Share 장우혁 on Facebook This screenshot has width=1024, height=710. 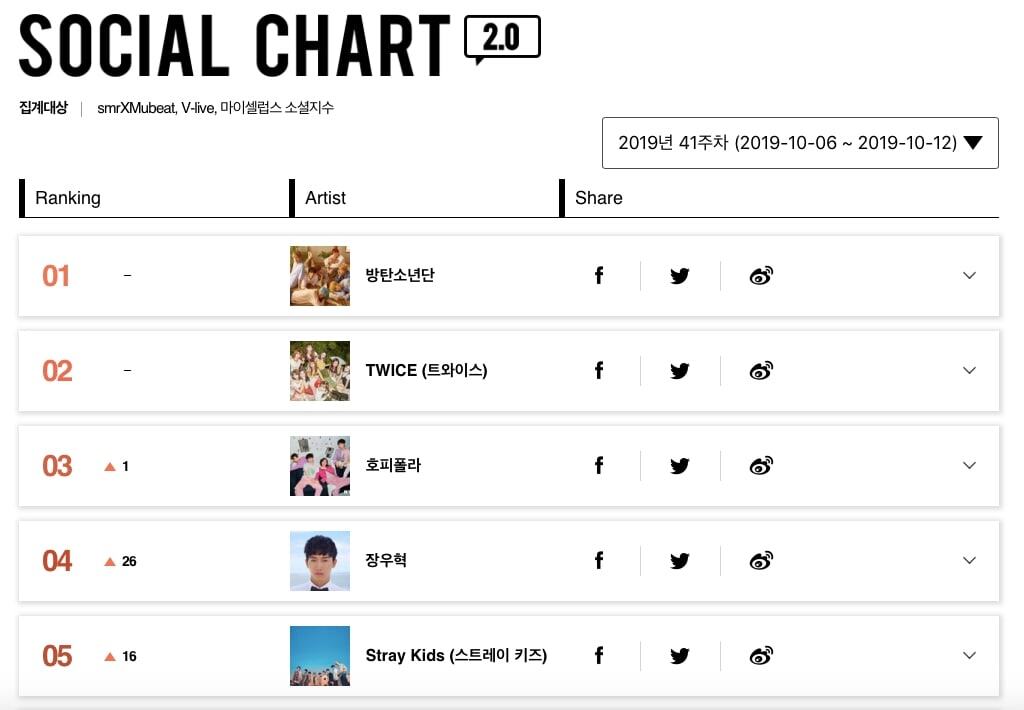pyautogui.click(x=599, y=561)
